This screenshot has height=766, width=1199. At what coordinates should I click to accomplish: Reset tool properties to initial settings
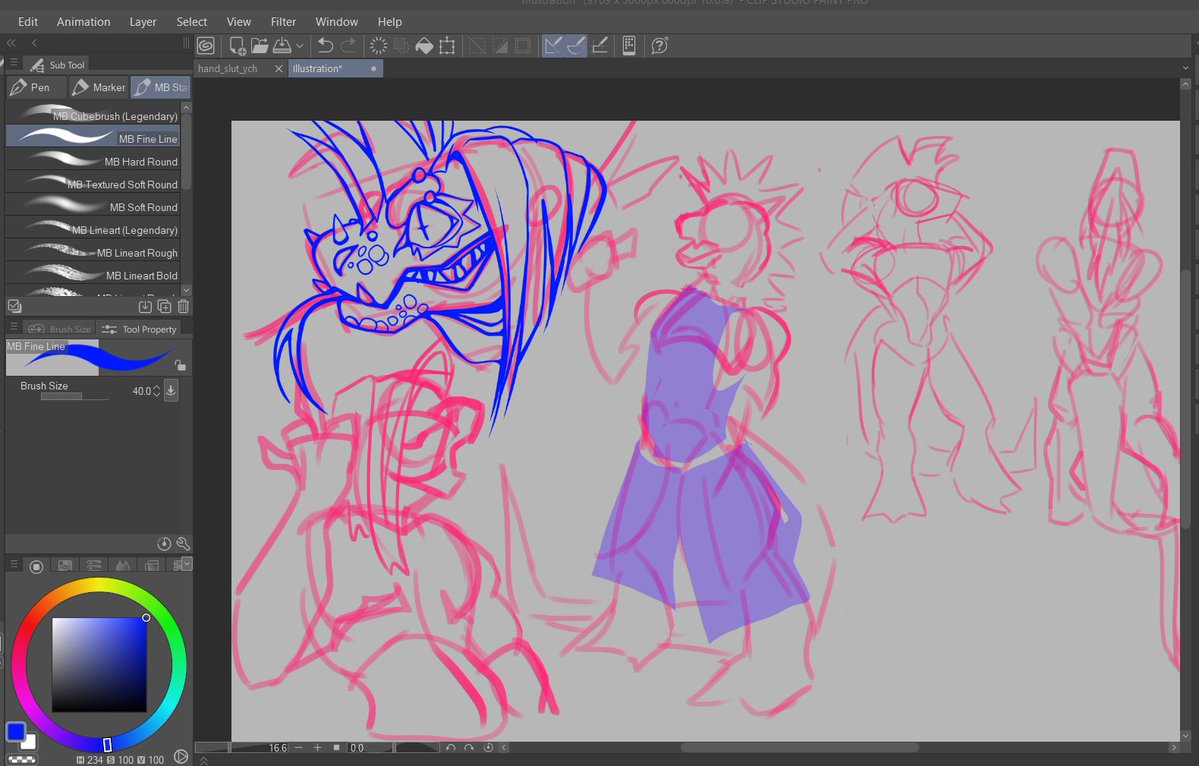click(x=164, y=544)
